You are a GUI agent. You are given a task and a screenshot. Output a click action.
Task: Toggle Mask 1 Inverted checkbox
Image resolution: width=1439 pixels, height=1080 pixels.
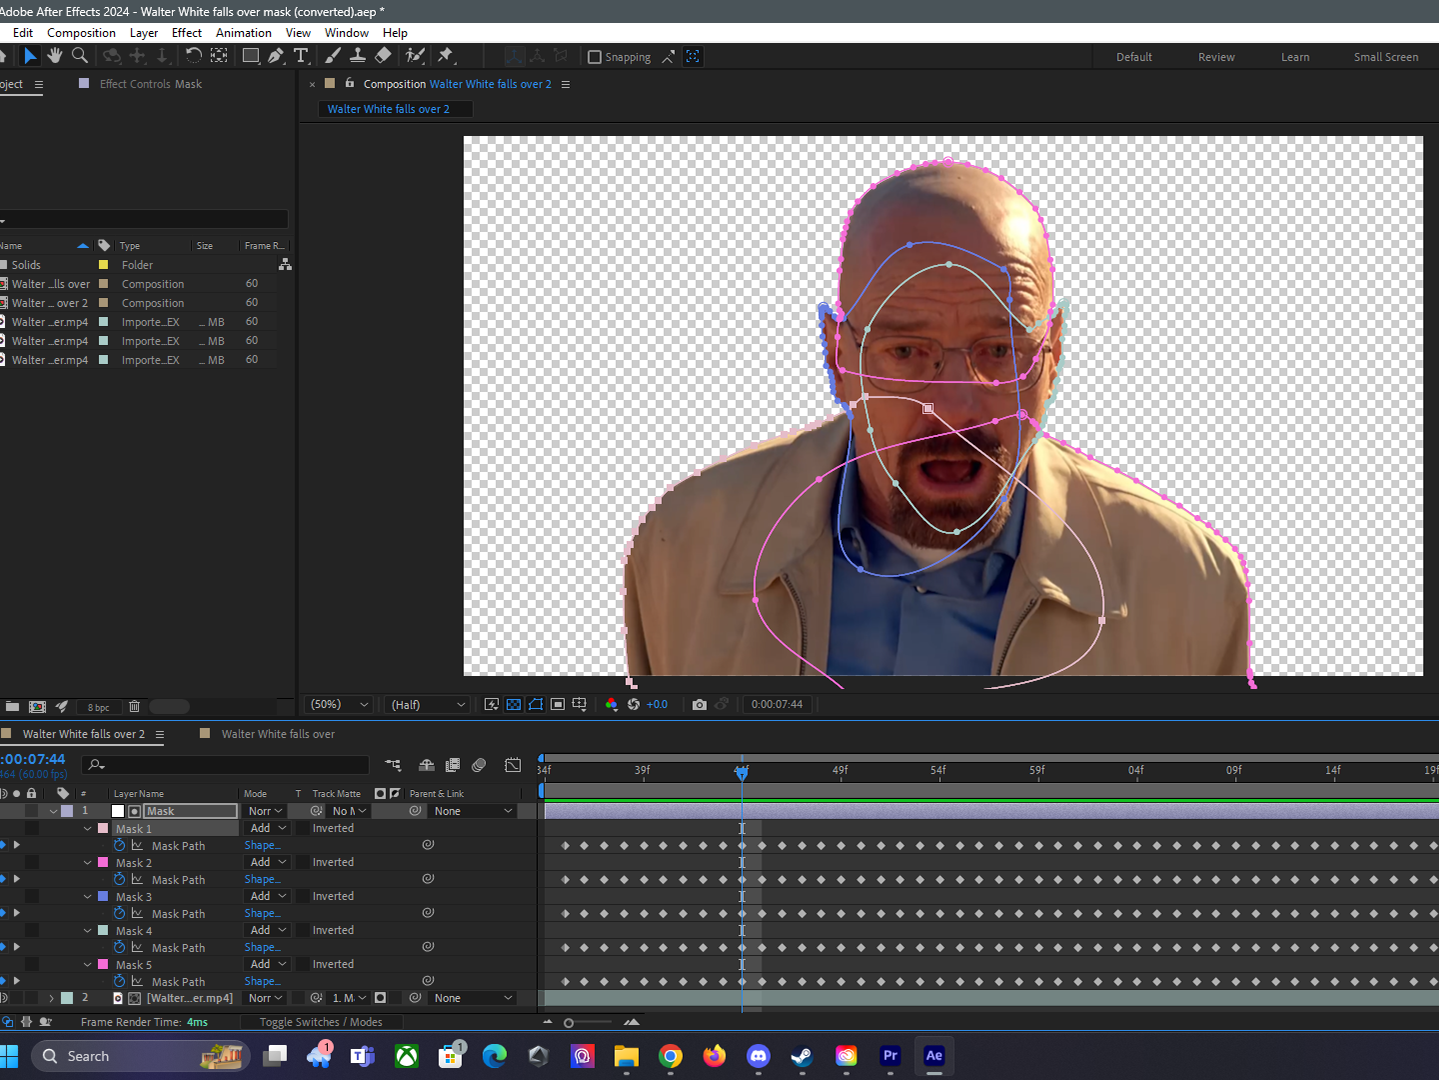pos(303,828)
